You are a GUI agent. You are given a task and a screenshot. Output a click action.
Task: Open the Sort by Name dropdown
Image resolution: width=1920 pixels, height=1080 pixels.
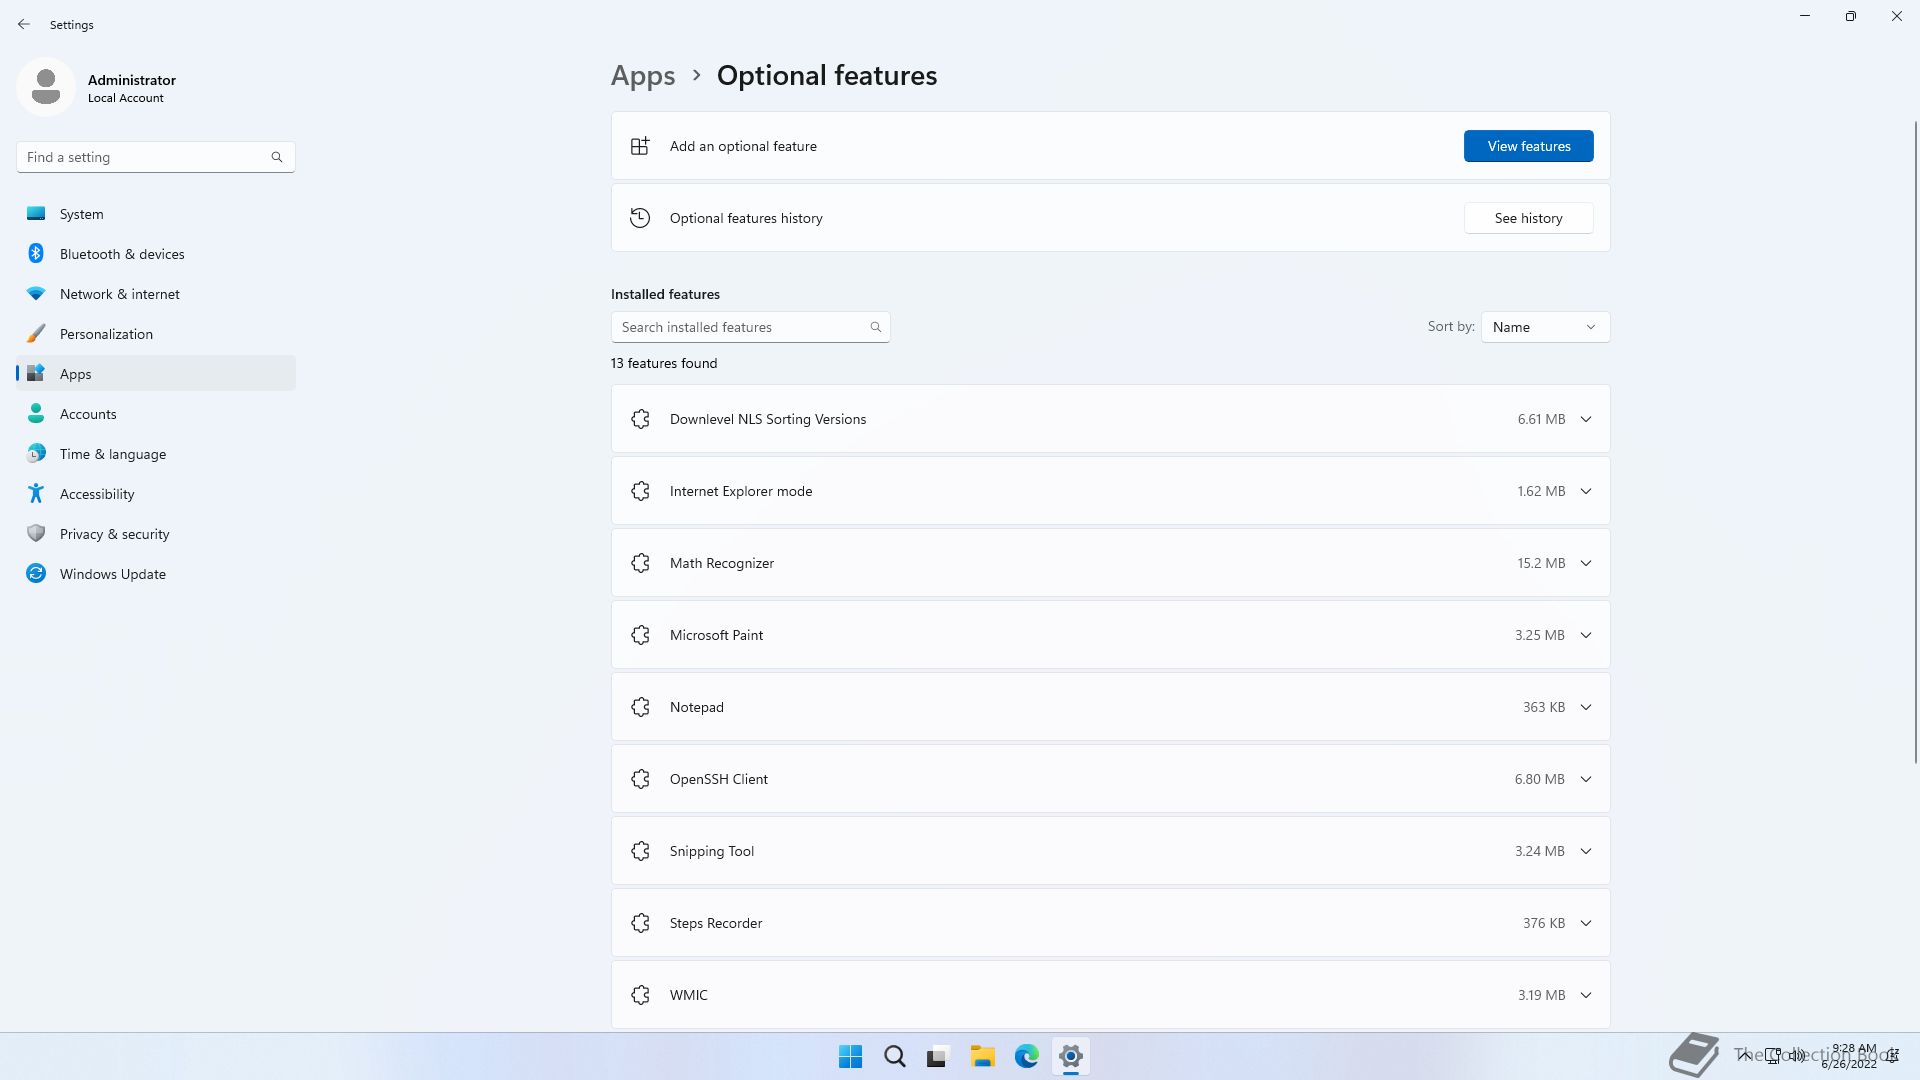click(x=1545, y=327)
